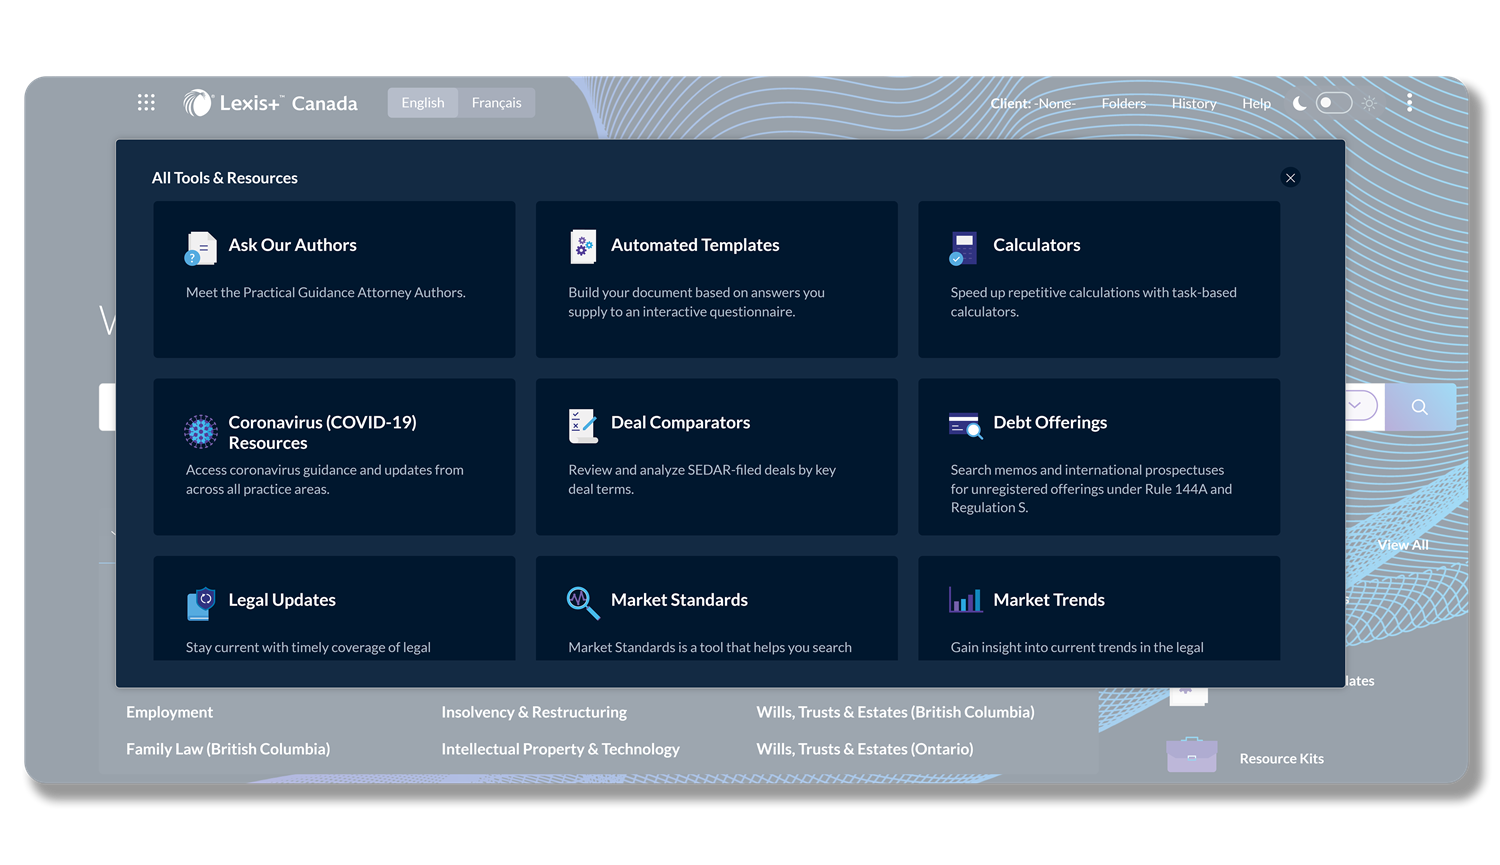Switch language to Français
Viewport: 1500px width, 865px height.
[x=496, y=103]
